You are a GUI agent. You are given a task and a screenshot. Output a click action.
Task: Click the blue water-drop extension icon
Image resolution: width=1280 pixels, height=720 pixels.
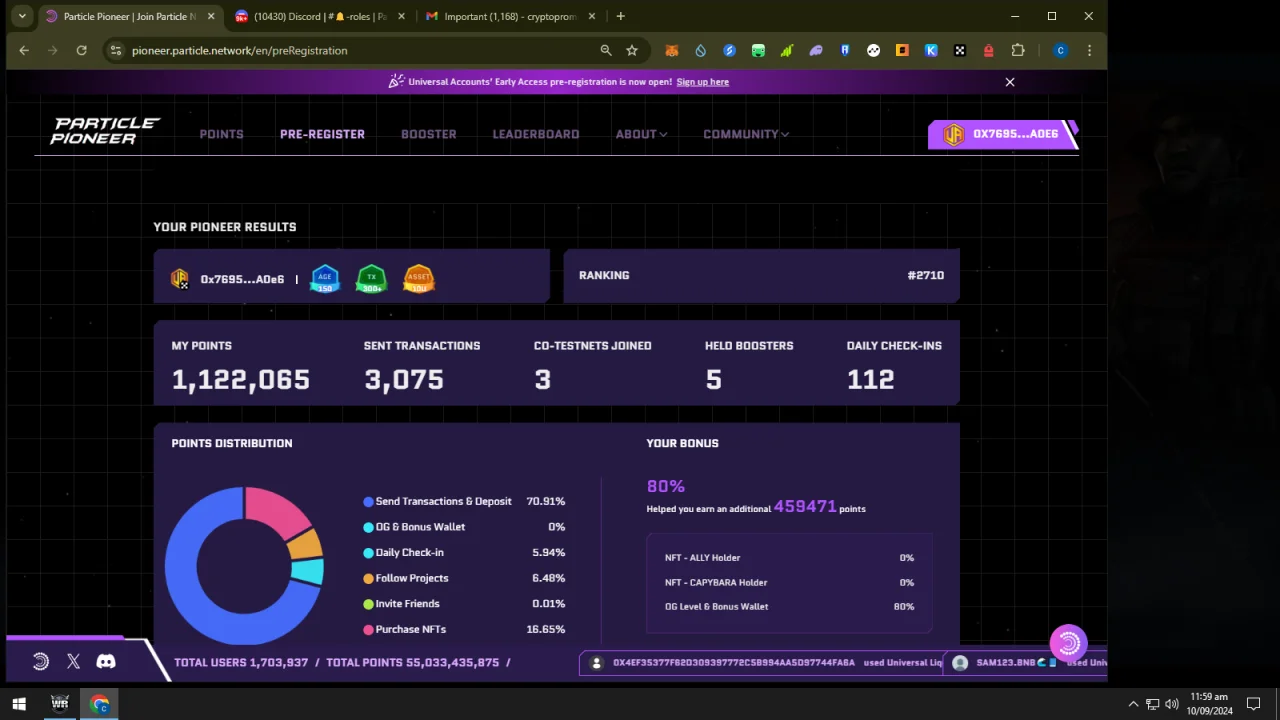[700, 50]
